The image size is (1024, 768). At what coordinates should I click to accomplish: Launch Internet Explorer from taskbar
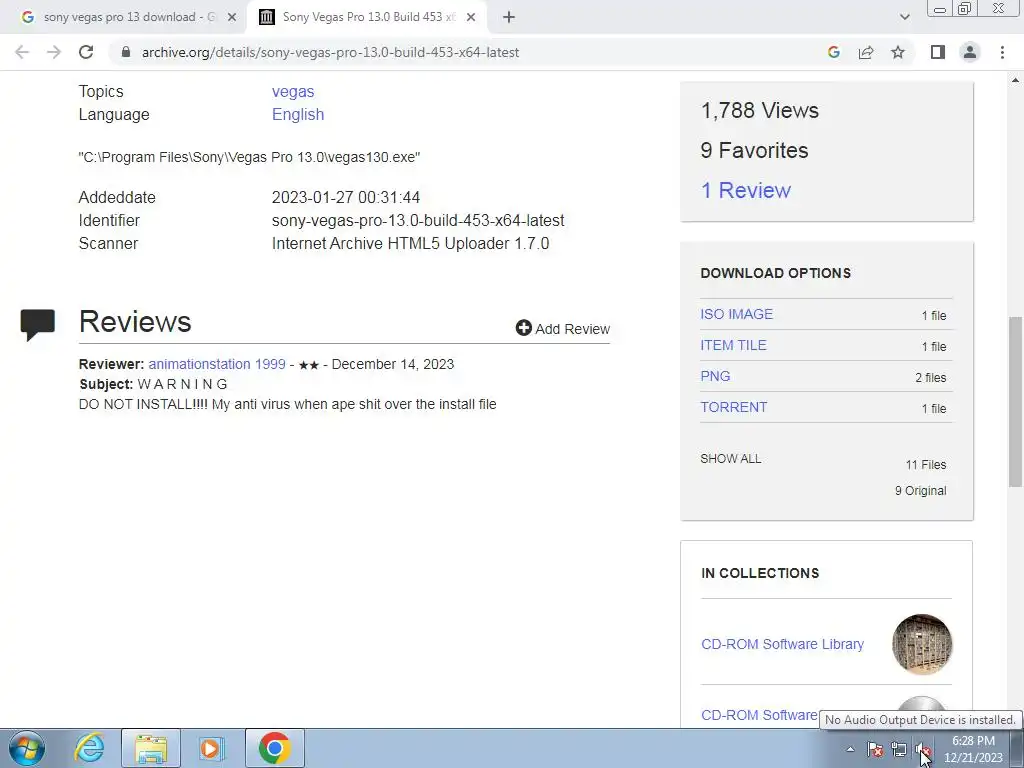[89, 748]
